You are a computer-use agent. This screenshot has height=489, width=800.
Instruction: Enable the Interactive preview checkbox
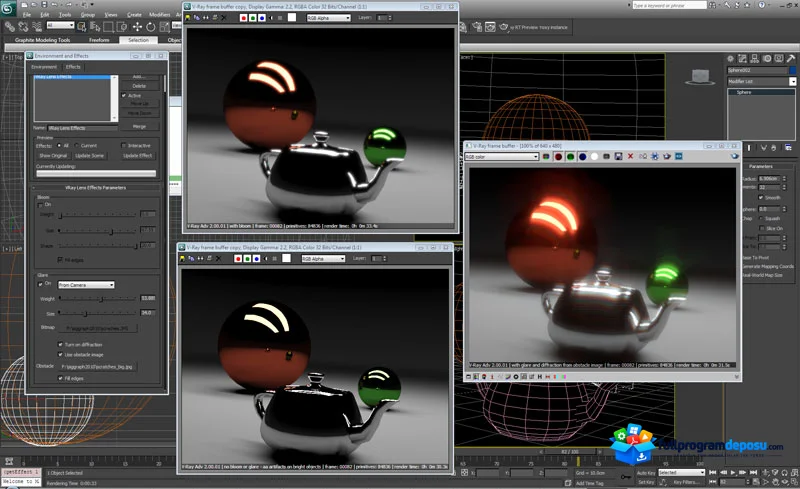click(123, 145)
